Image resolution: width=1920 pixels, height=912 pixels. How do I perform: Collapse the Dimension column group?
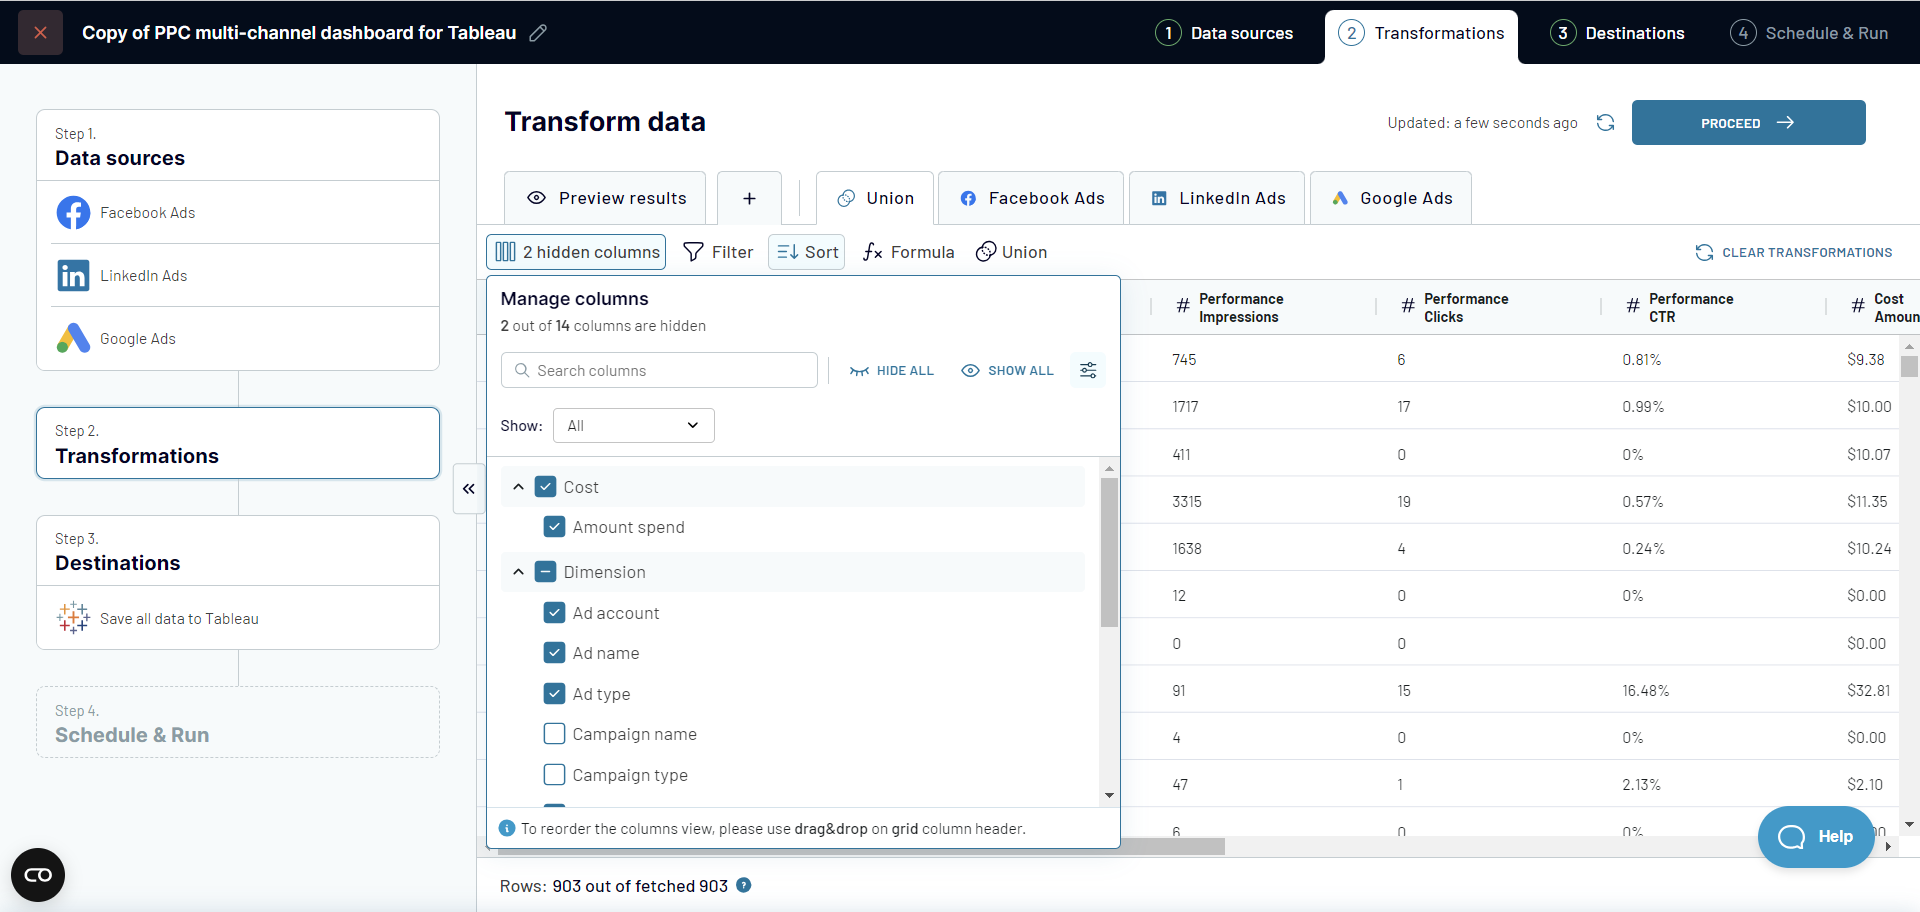click(x=518, y=572)
